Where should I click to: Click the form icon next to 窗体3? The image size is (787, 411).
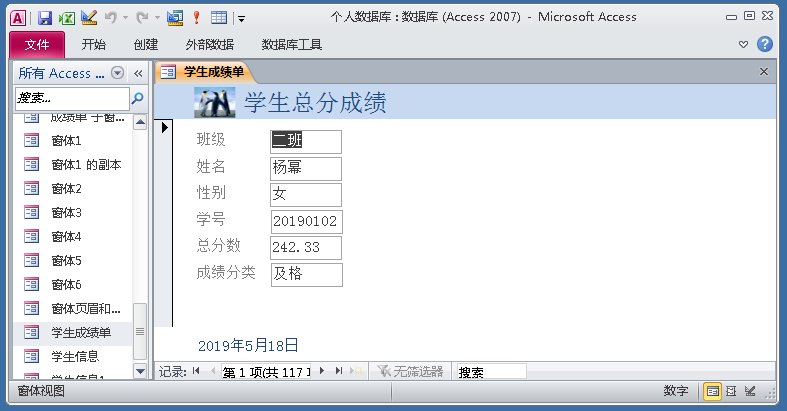tap(31, 213)
